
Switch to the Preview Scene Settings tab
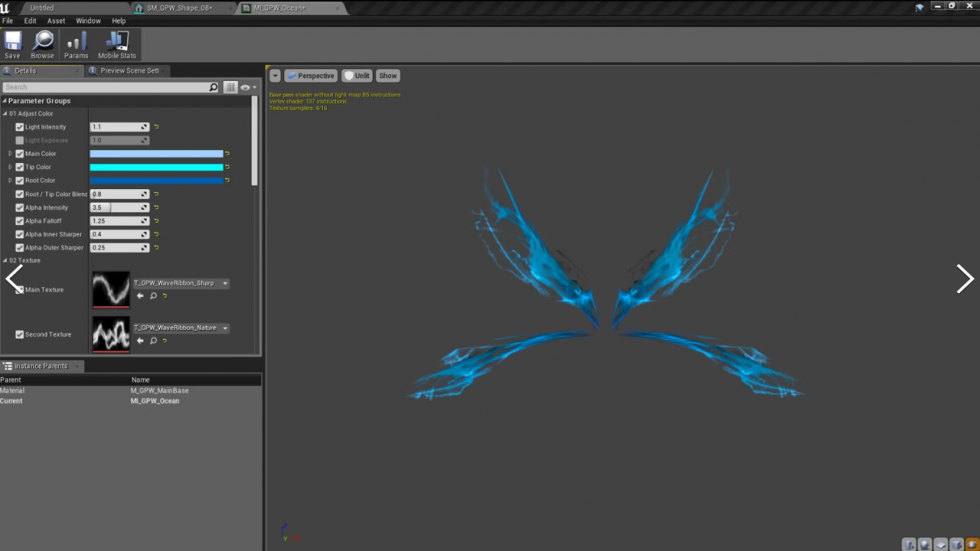coord(129,71)
